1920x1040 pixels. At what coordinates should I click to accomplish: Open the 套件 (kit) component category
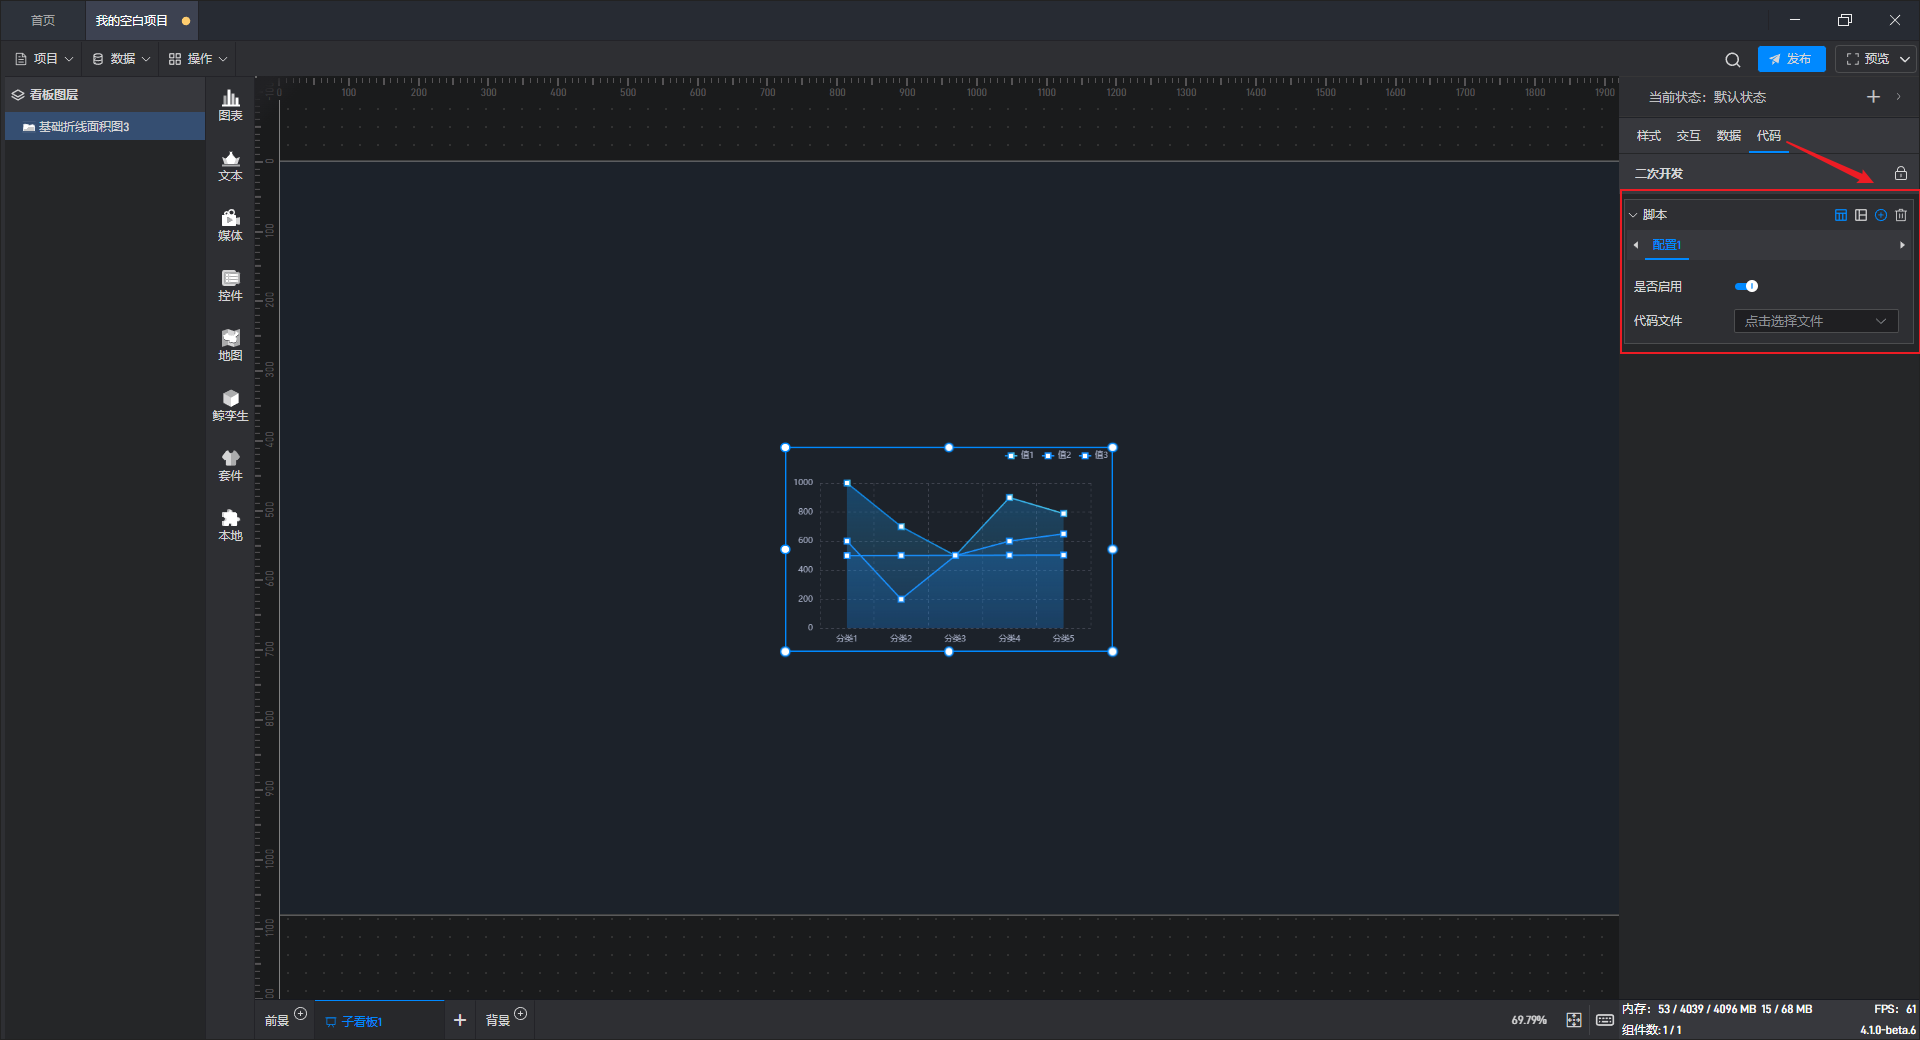230,465
